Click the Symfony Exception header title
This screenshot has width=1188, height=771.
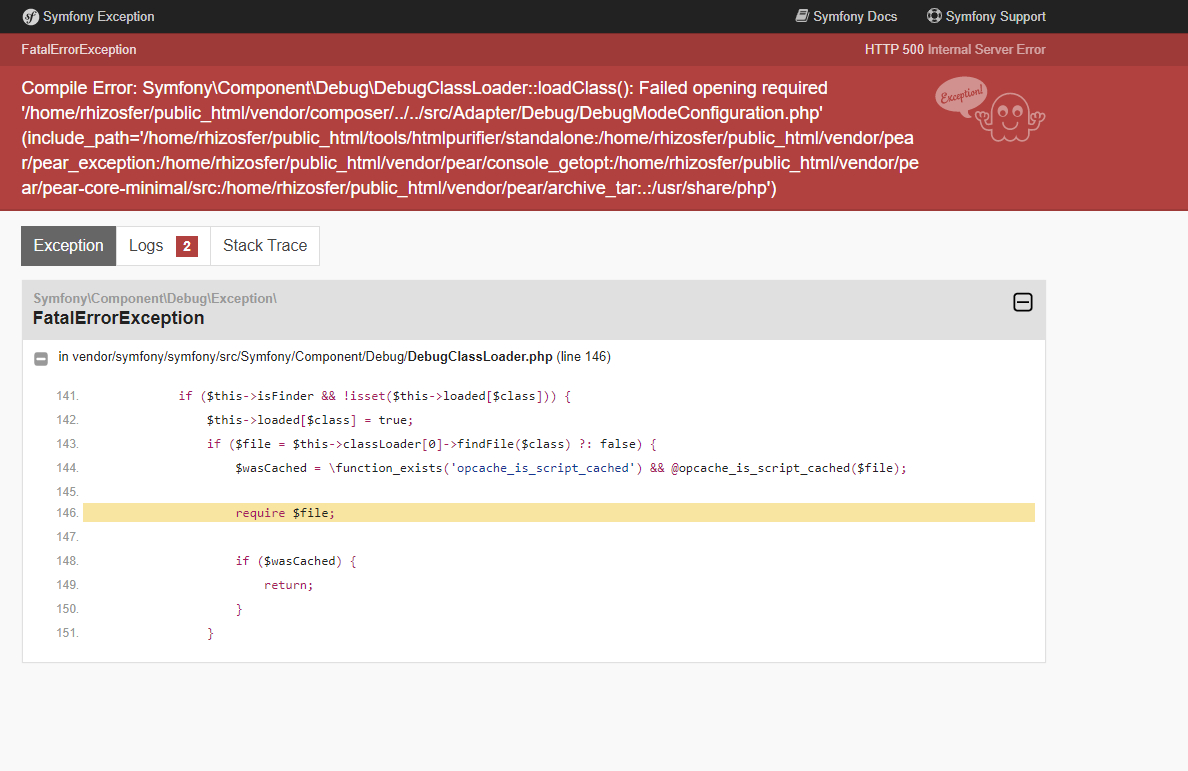click(98, 17)
